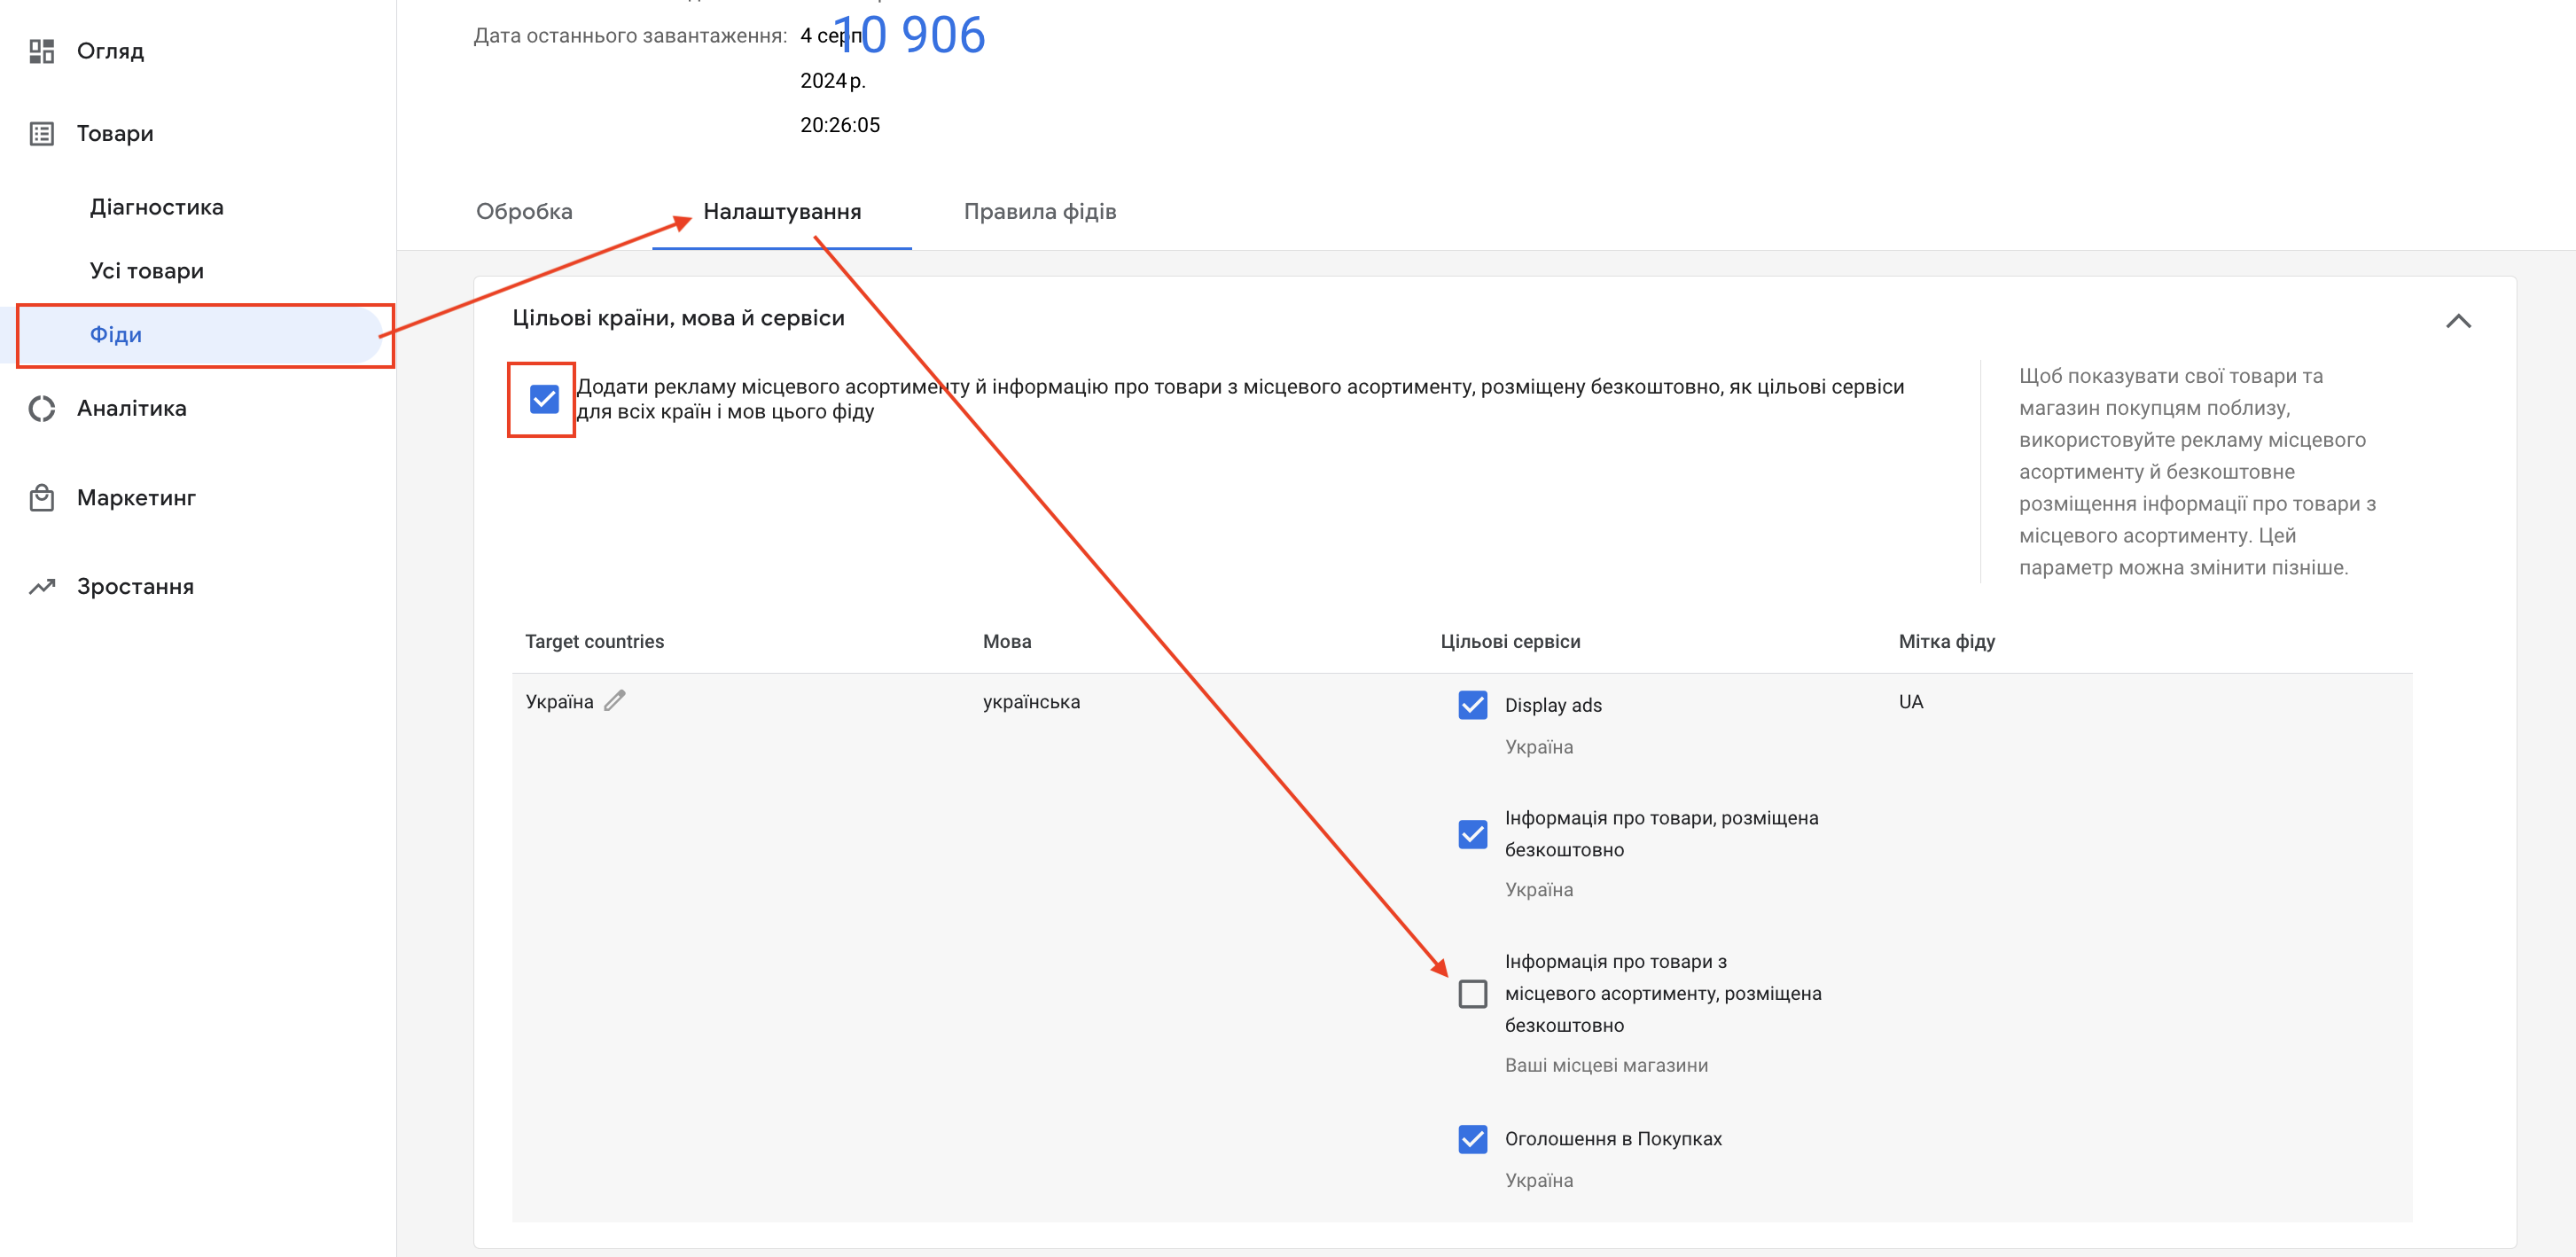
Task: Click the Зростання trend arrow icon
Action: [x=41, y=587]
